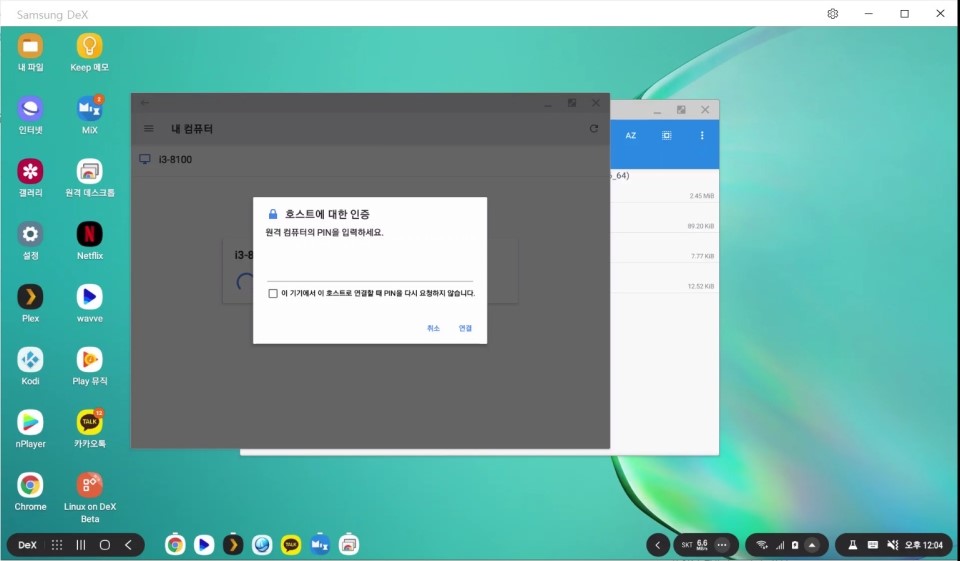Screen dimensions: 960x561
Task: Click the Plex icon in the taskbar
Action: pyautogui.click(x=233, y=544)
